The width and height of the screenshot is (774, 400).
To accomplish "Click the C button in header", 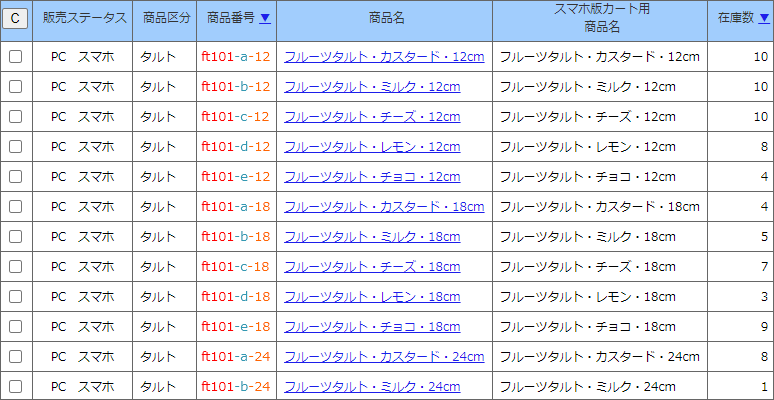I will 15,18.
